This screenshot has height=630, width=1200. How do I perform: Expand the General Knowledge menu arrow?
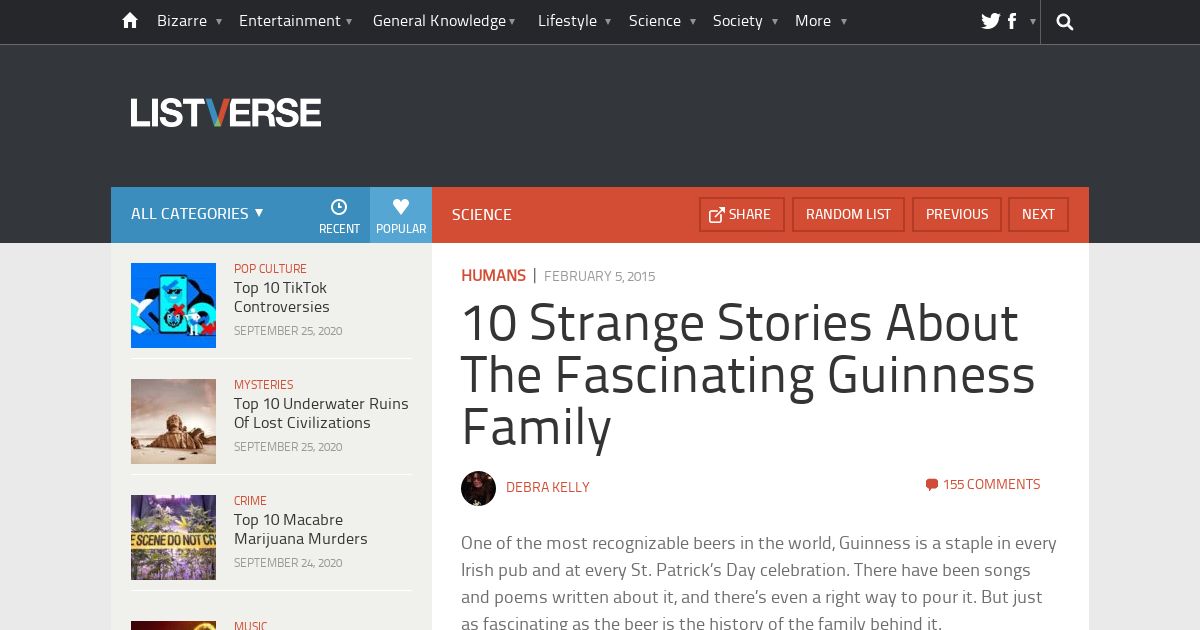[512, 22]
